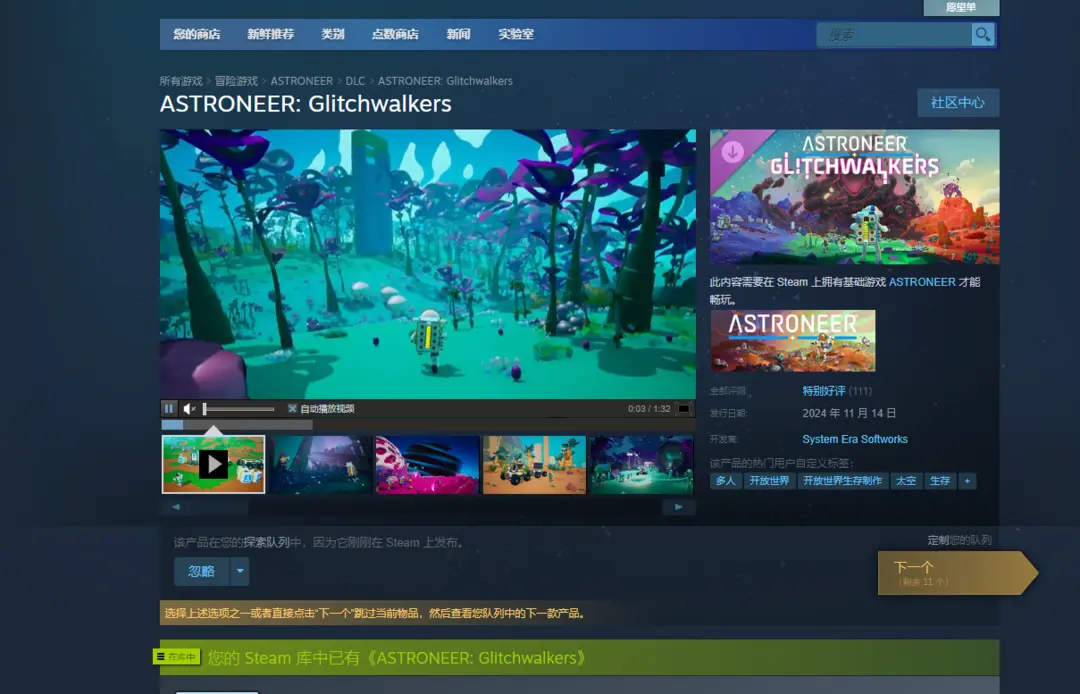
Task: Click the search input field
Action: [x=894, y=34]
